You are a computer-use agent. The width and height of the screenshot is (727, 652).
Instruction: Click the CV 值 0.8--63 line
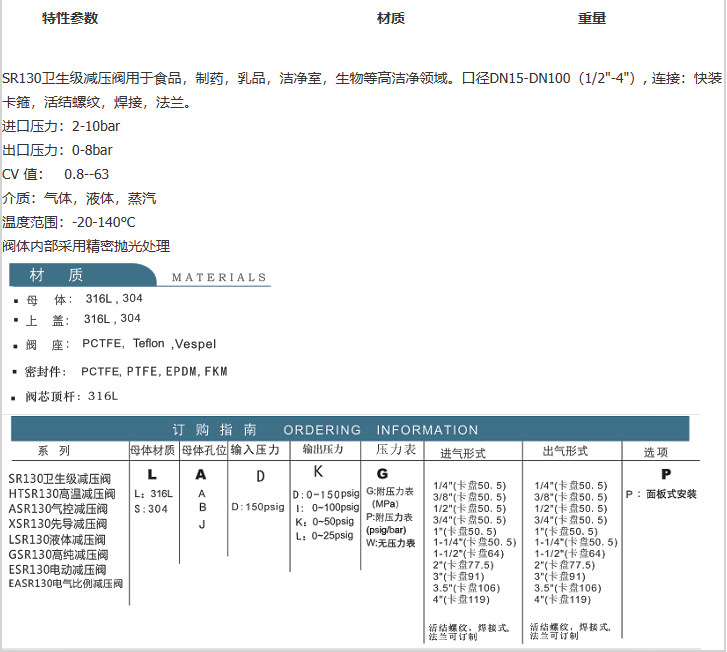click(x=55, y=174)
